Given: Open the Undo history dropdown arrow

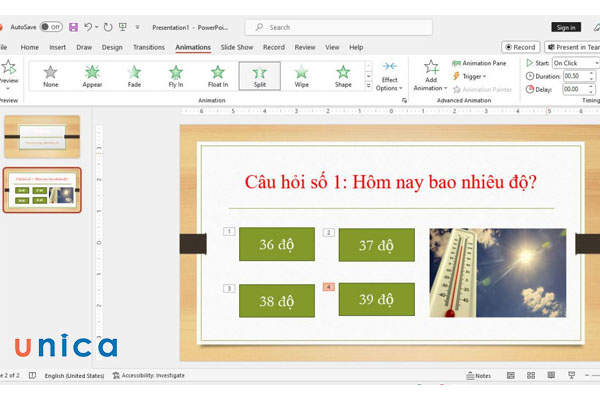Looking at the screenshot, I should coord(97,27).
